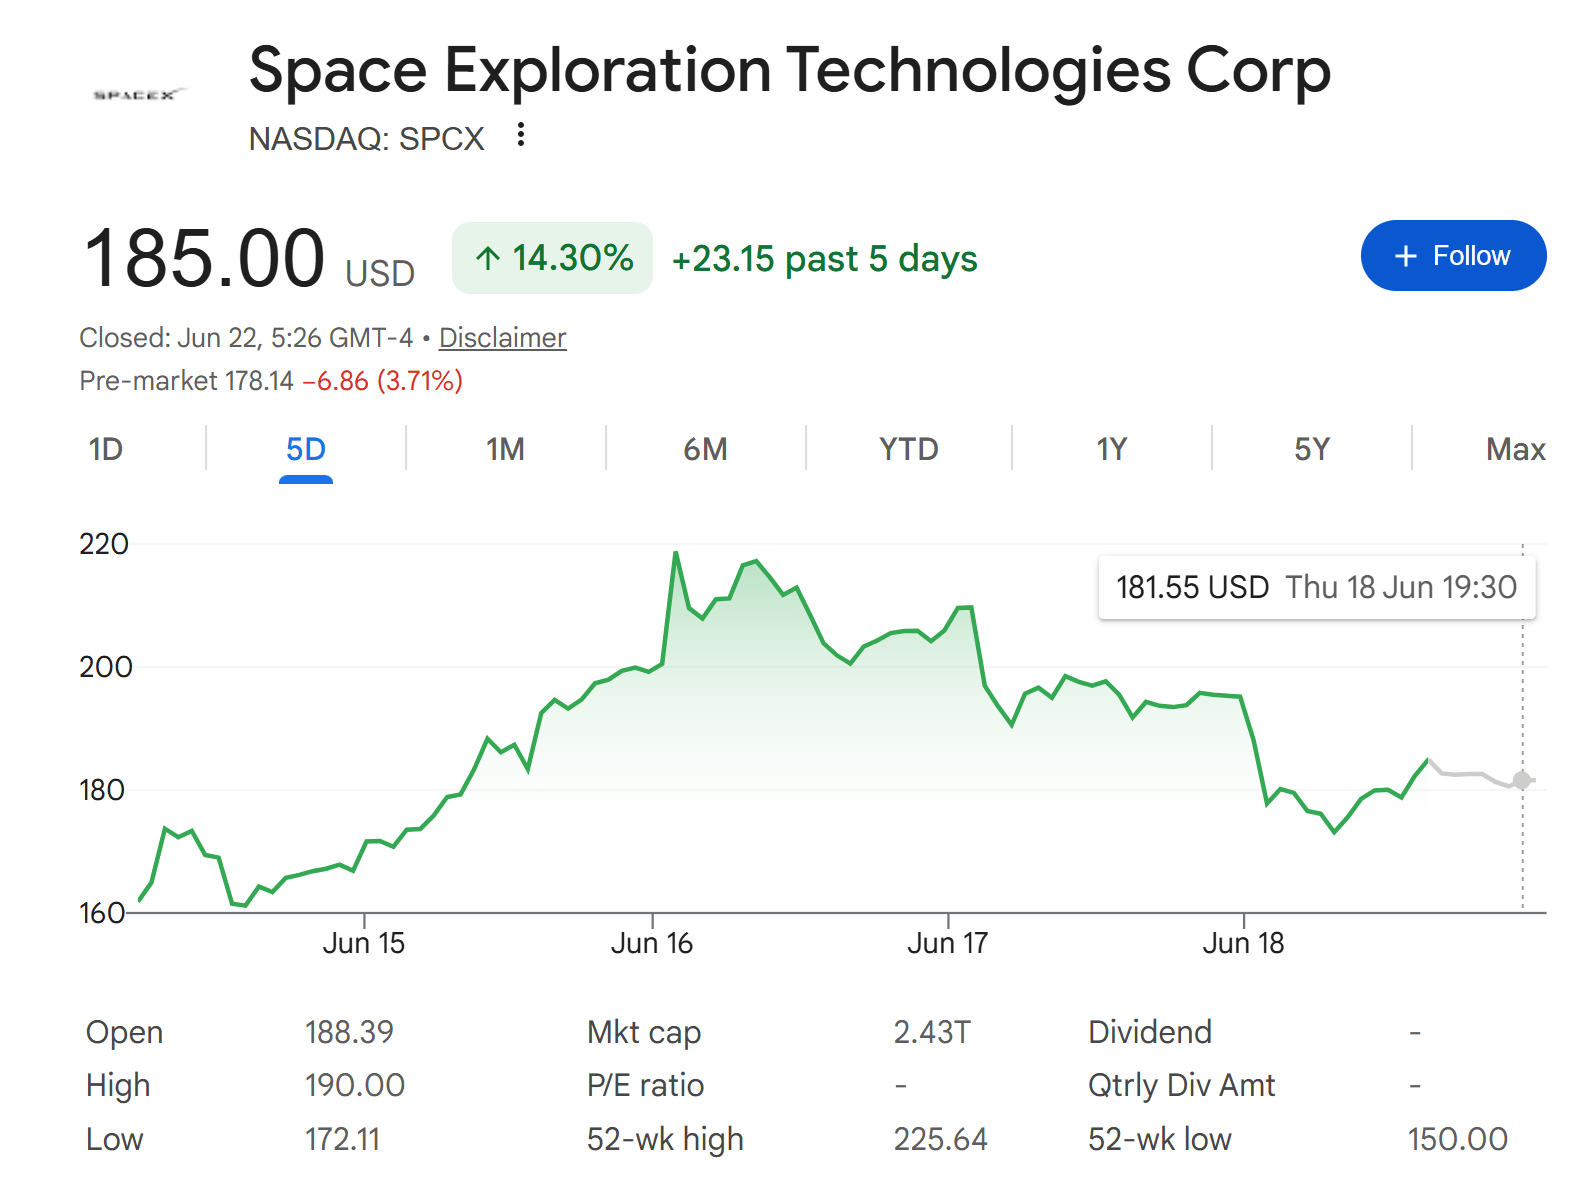
Task: Click the company name heading
Action: (790, 70)
